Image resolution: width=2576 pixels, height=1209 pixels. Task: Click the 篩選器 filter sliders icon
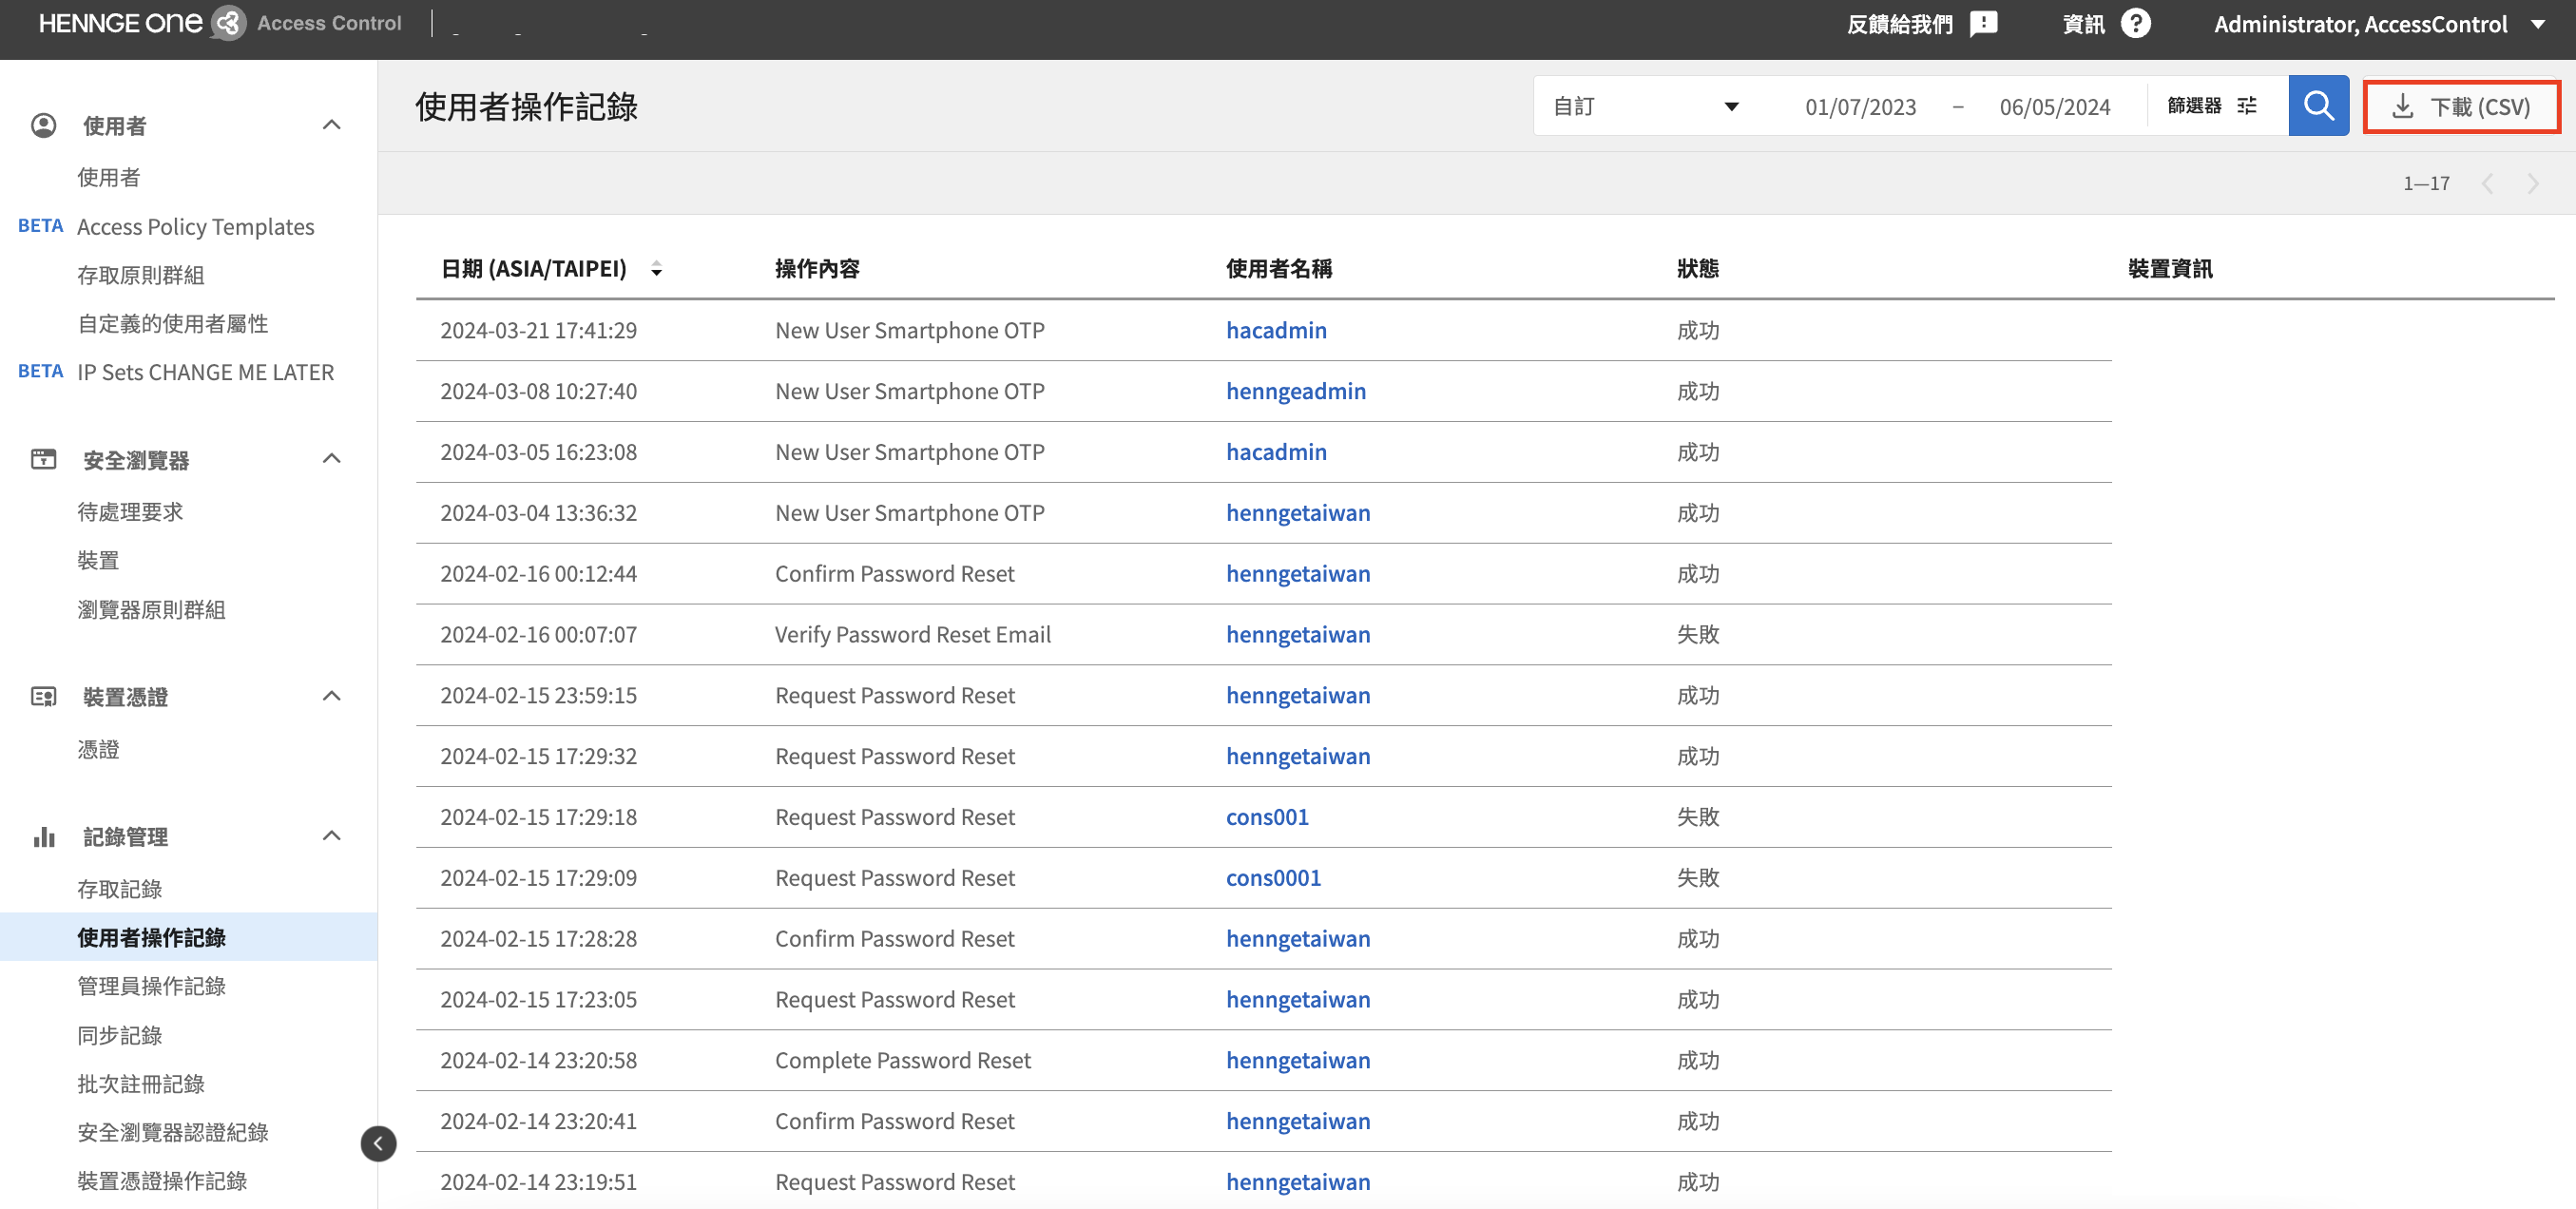tap(2246, 106)
